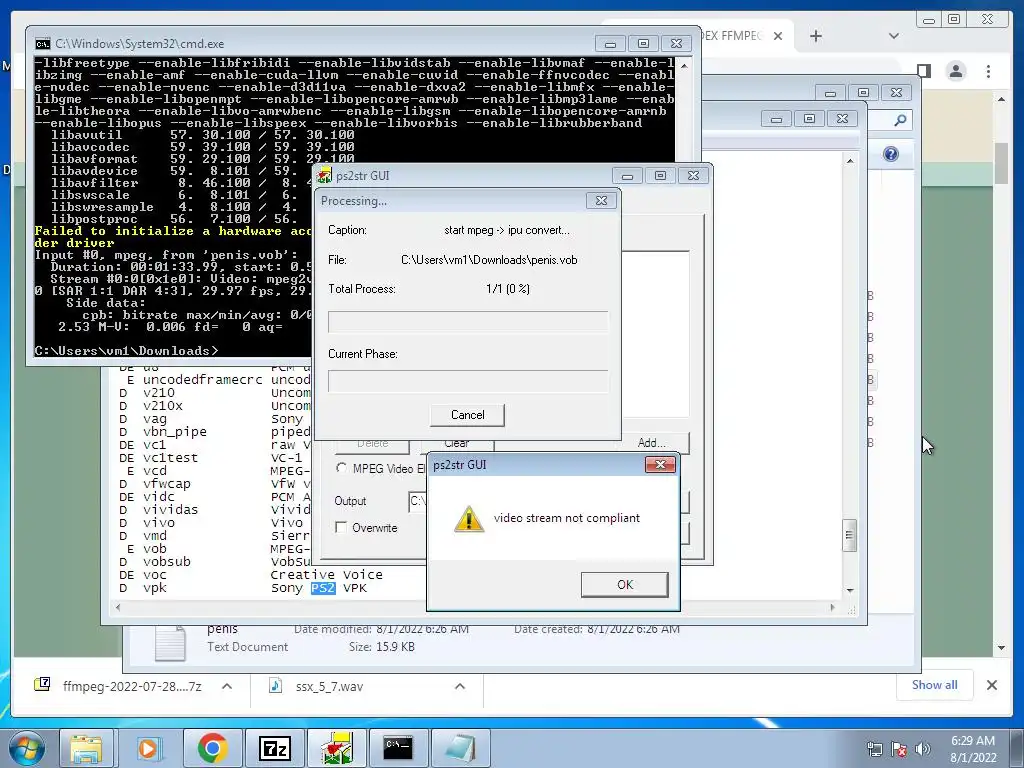The image size is (1024, 768).
Task: Toggle Chrome side panel icon
Action: [923, 71]
